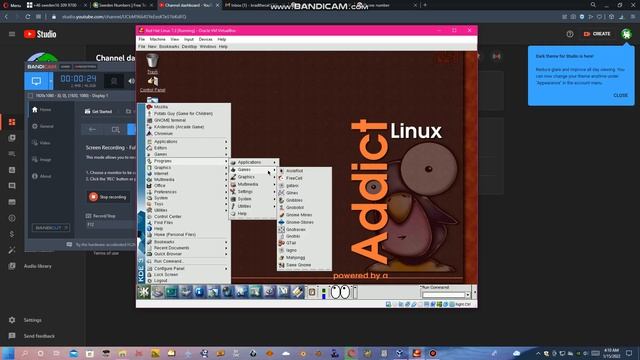Open the KDE desktop Windows menu
The width and height of the screenshot is (640, 360).
pos(208,47)
